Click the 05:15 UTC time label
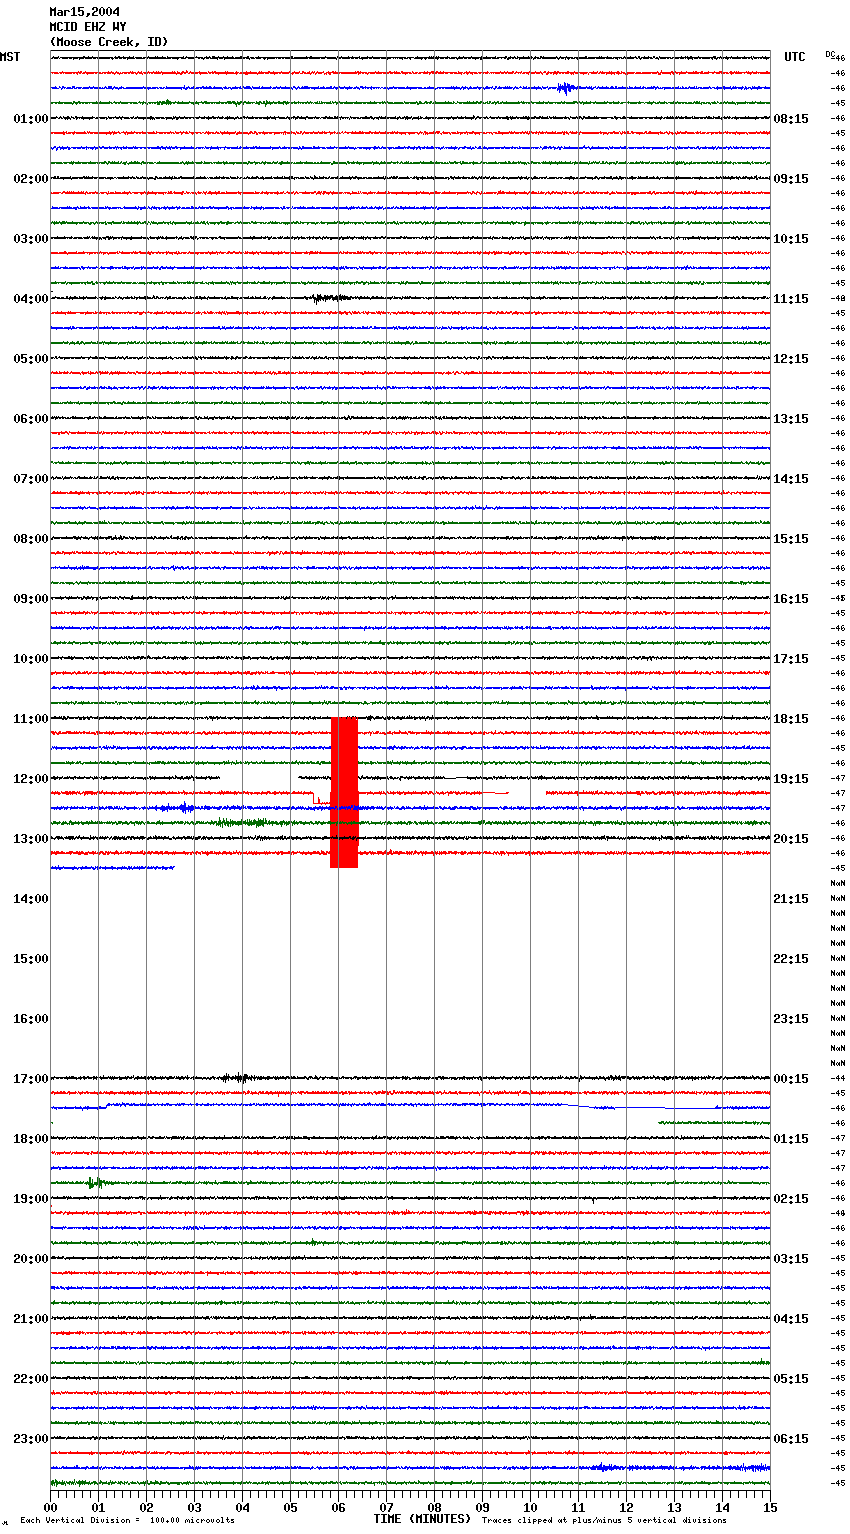This screenshot has height=1534, width=850. pos(791,1379)
